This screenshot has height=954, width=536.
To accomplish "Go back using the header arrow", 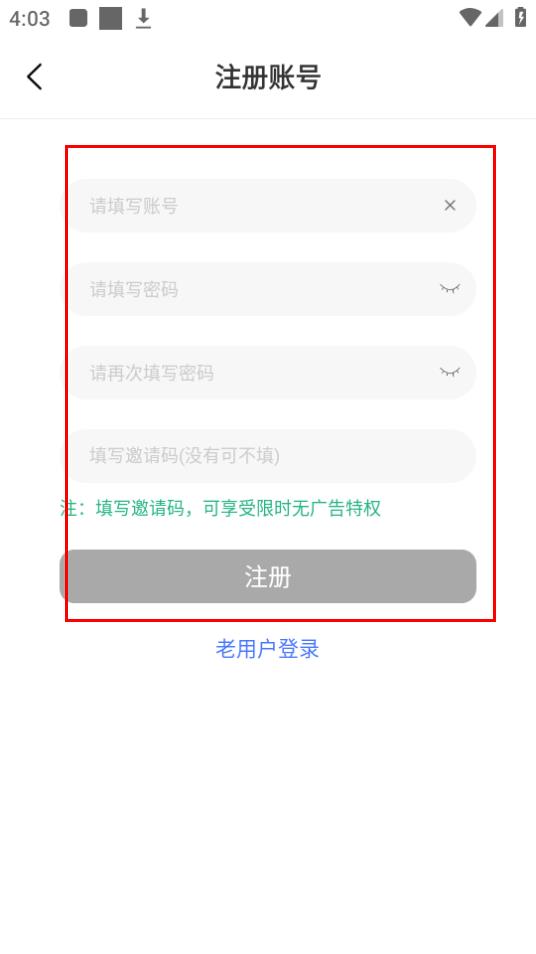I will coord(35,77).
